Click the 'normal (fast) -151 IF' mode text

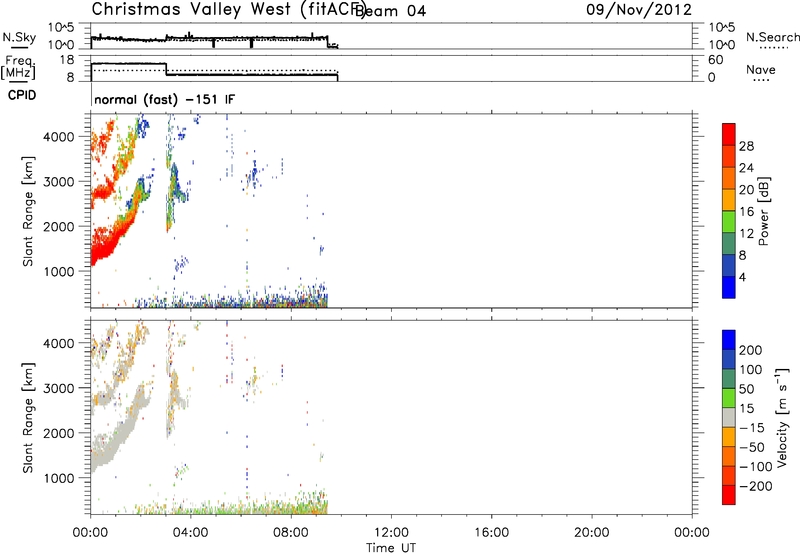point(165,99)
